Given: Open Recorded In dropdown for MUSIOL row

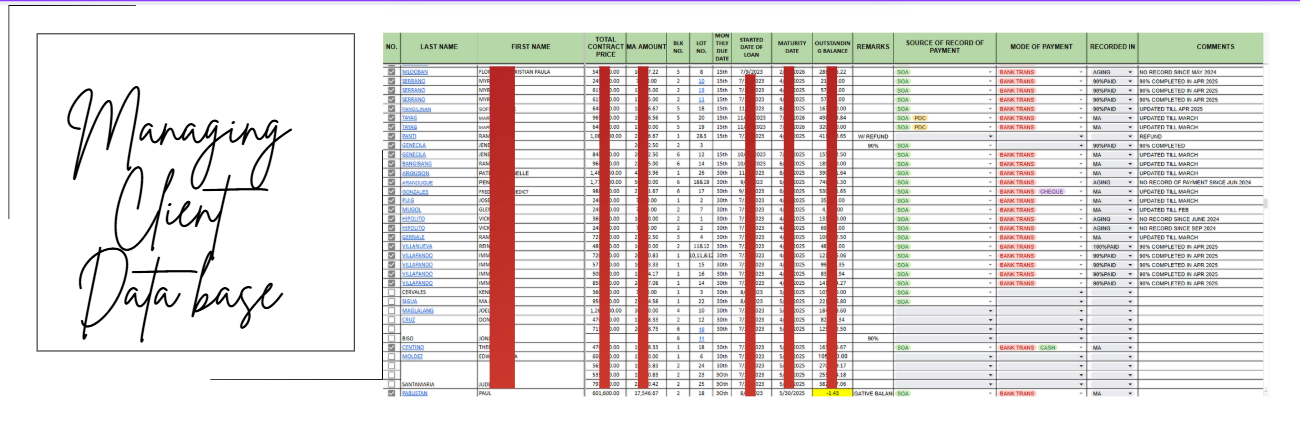Looking at the screenshot, I should (1131, 210).
